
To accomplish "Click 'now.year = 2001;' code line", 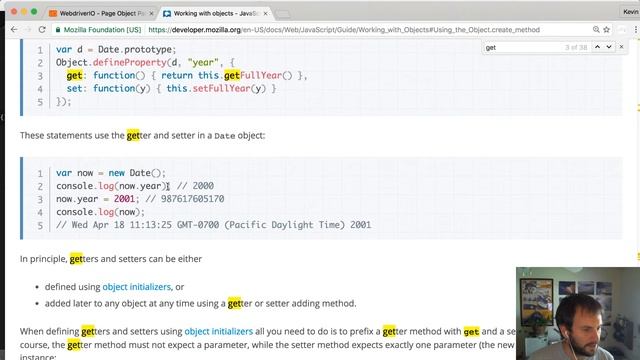I will coord(98,199).
